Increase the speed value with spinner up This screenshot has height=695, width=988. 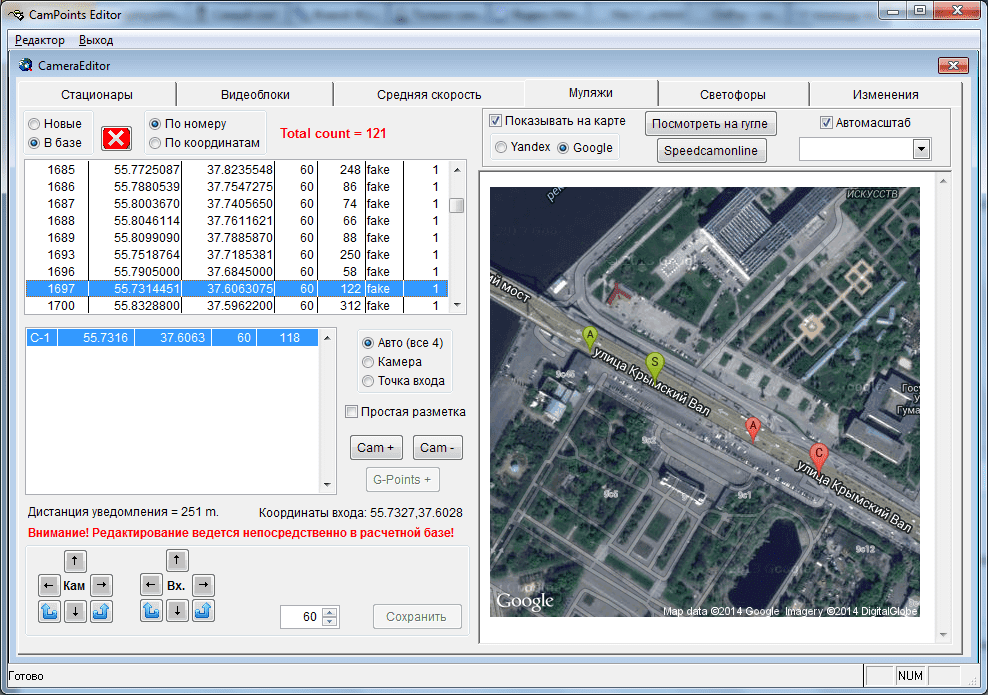[330, 612]
